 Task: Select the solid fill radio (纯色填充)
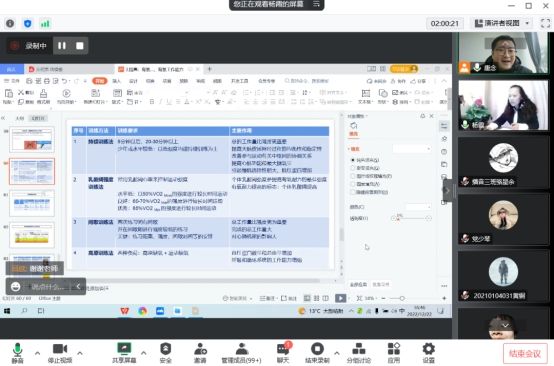pos(353,160)
